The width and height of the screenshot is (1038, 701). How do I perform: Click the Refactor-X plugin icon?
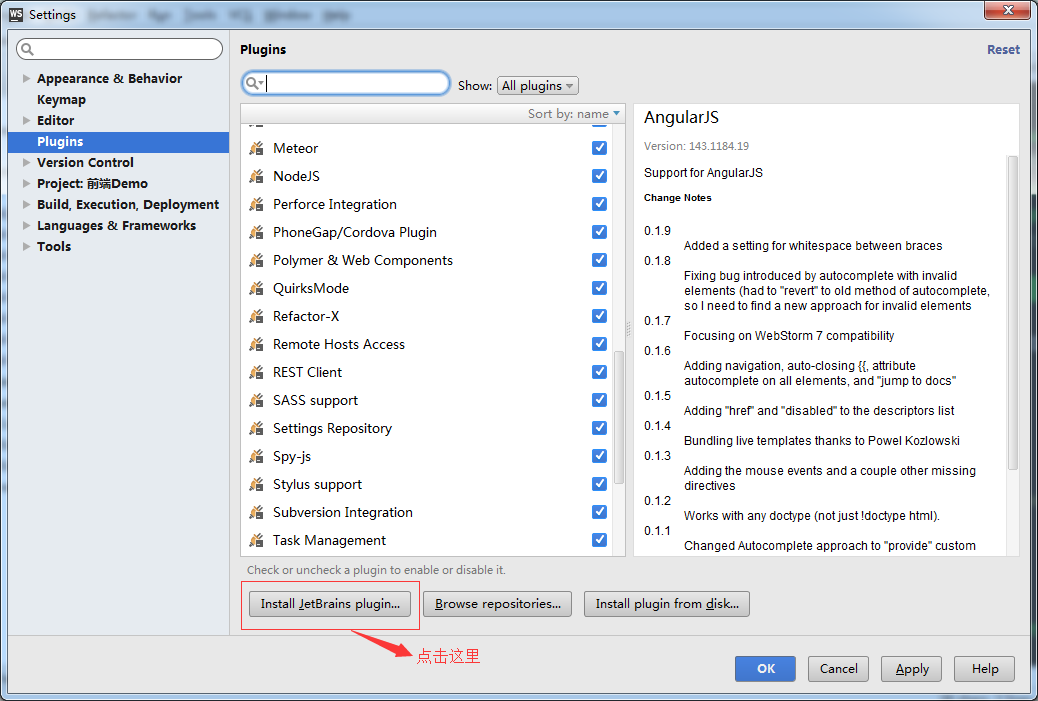click(256, 316)
